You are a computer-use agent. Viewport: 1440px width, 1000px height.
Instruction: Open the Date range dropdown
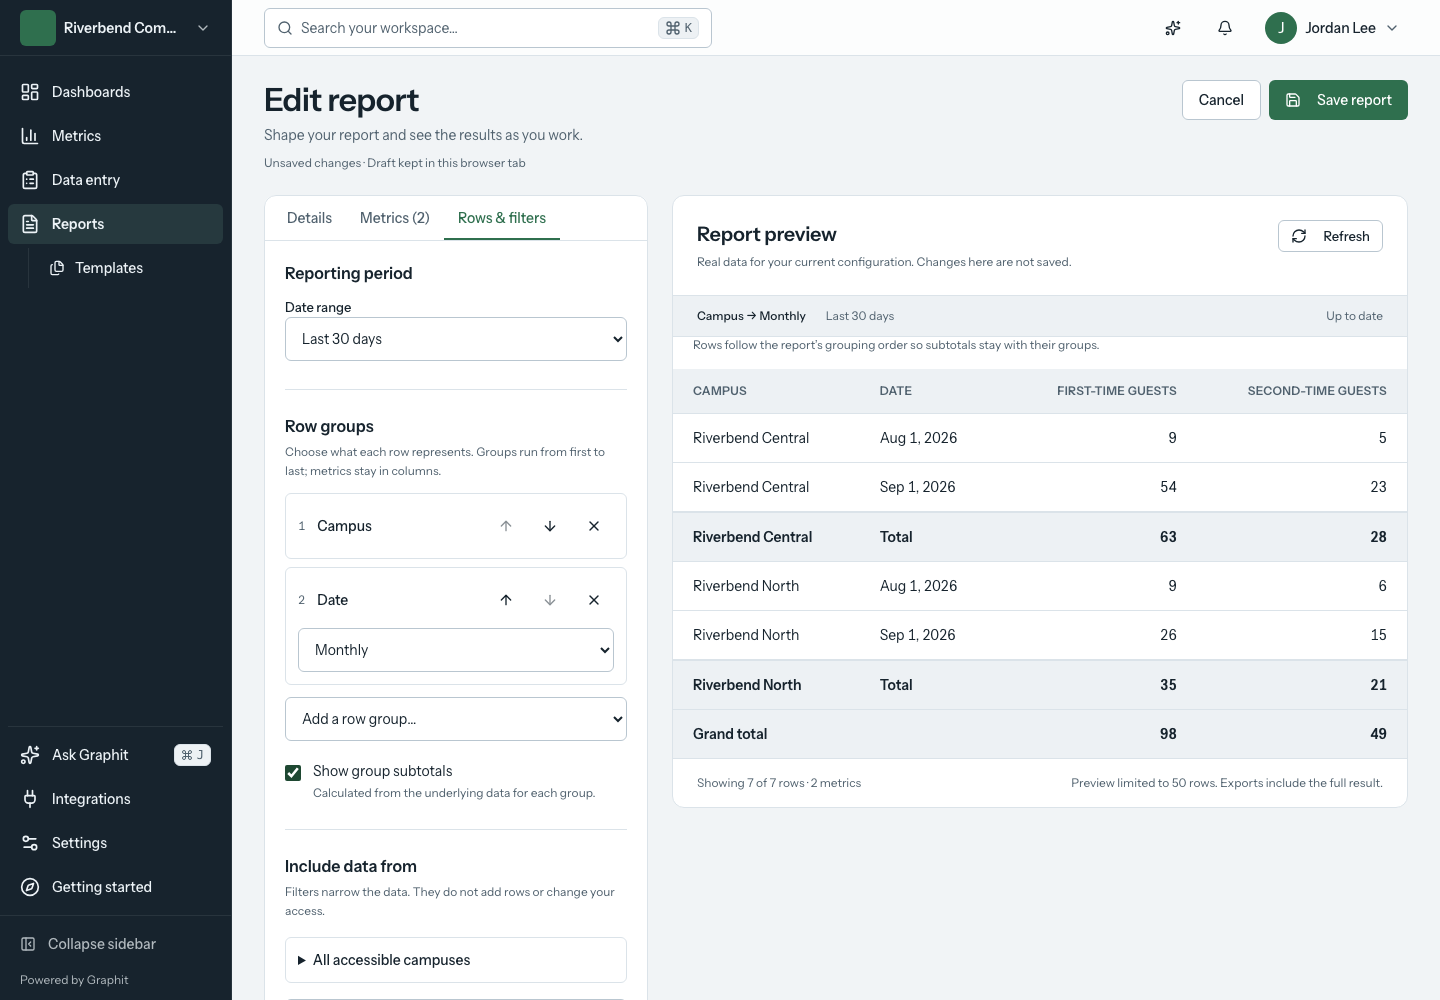point(456,339)
